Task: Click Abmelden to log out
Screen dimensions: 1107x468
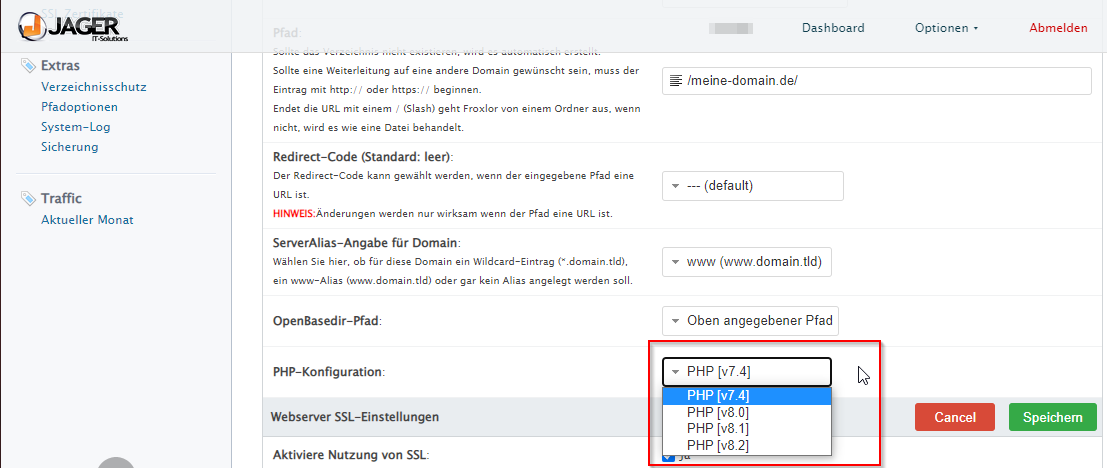Action: [x=1058, y=28]
